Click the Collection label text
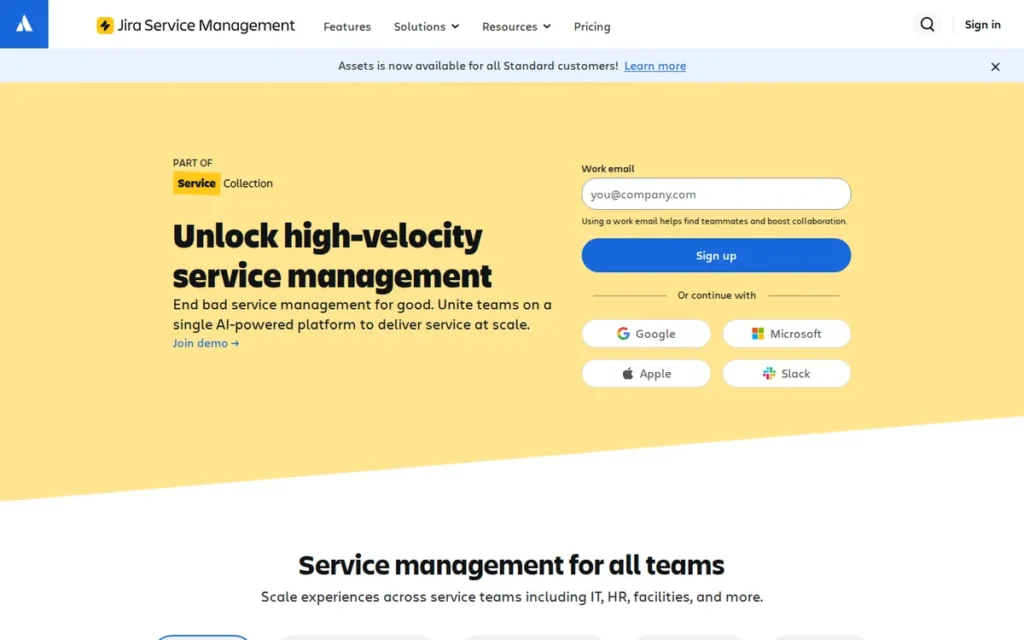Image resolution: width=1024 pixels, height=640 pixels. click(x=248, y=184)
